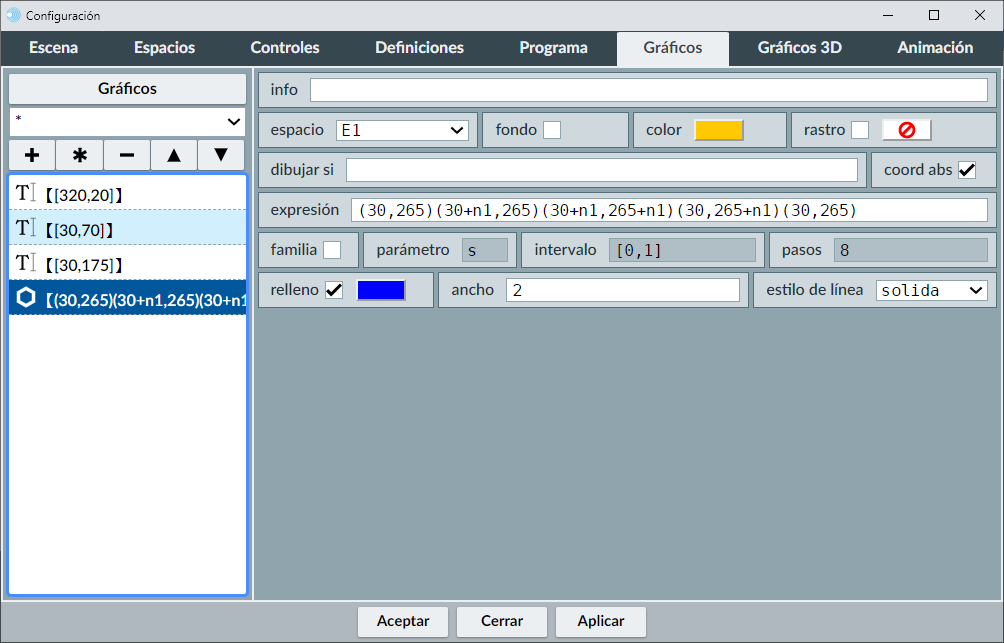Toggle the fondo checkbox
This screenshot has height=643, width=1004.
(551, 130)
